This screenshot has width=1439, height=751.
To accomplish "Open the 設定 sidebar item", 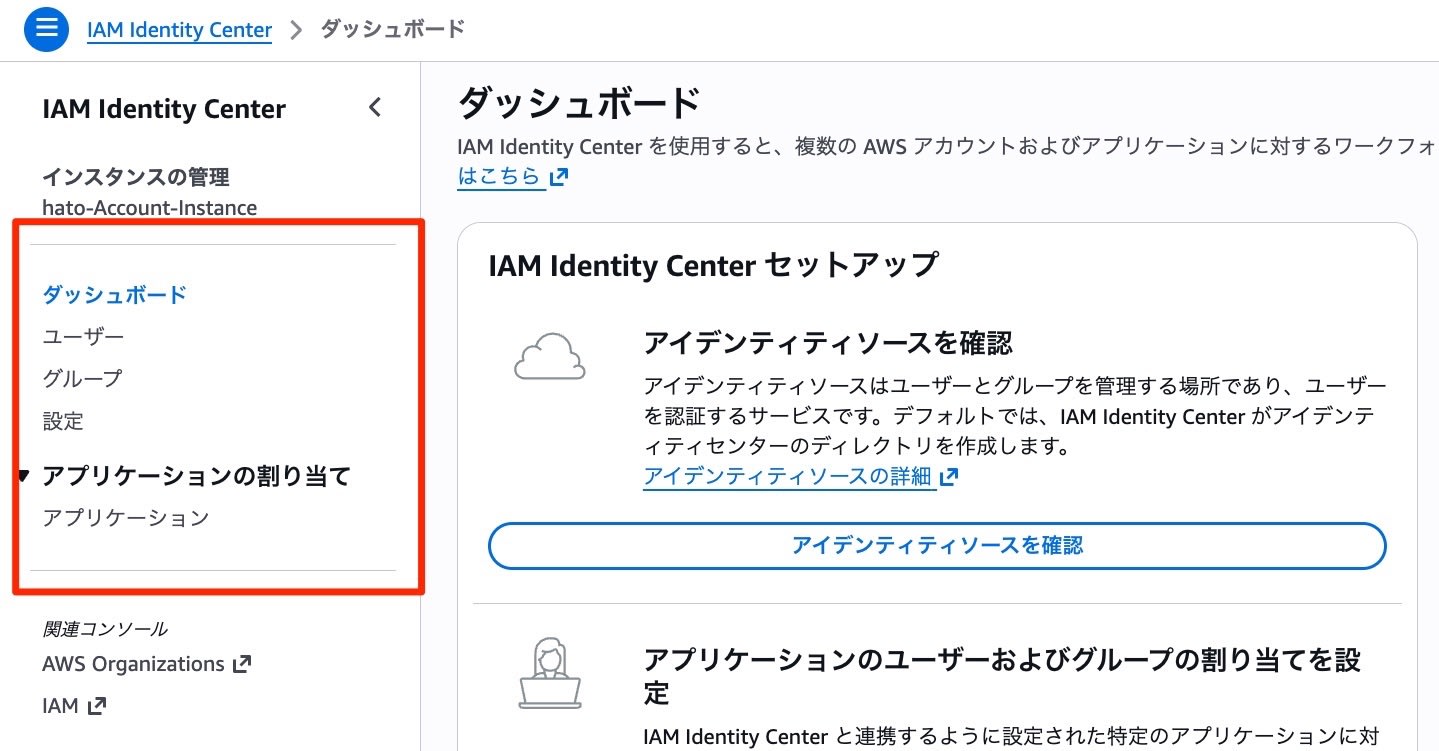I will 63,421.
